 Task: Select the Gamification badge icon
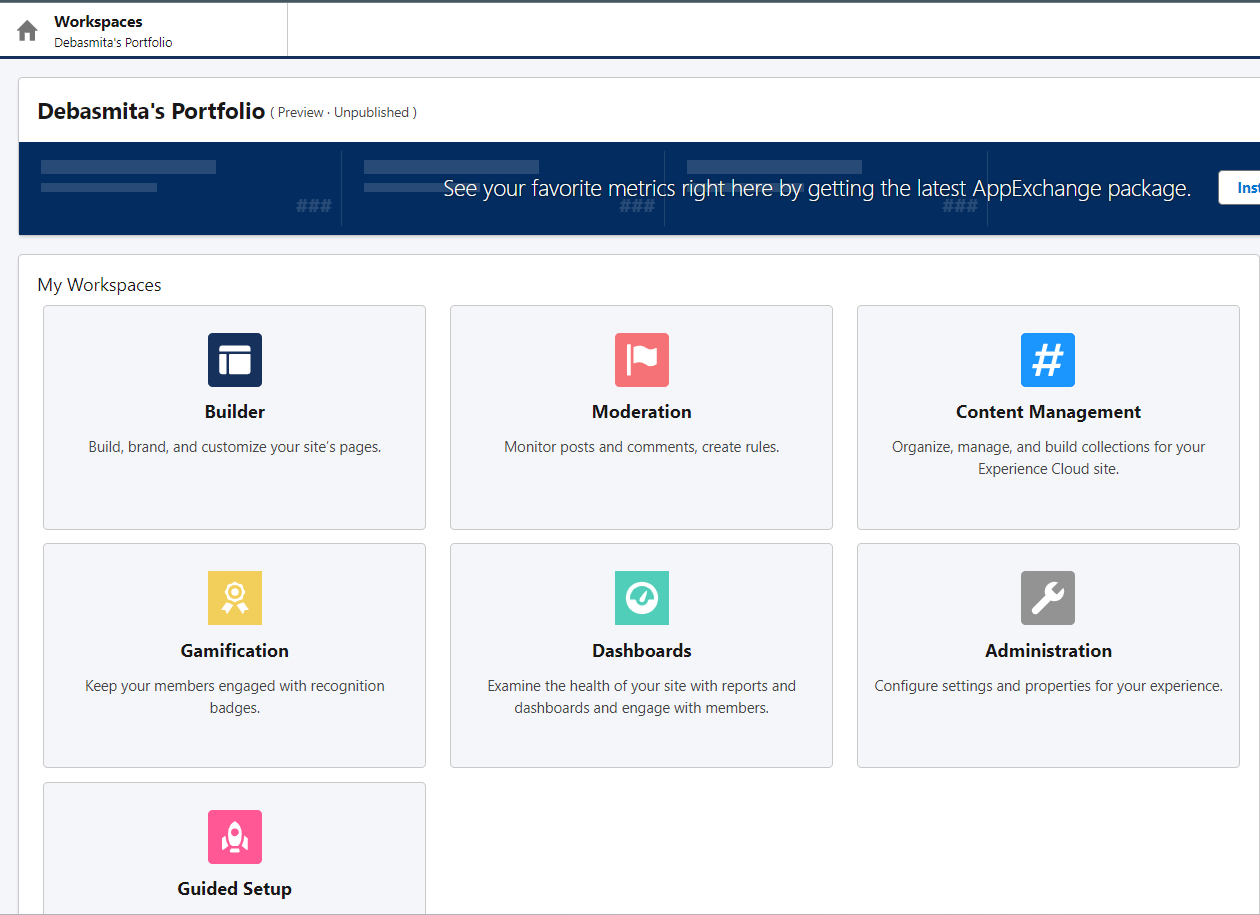pyautogui.click(x=234, y=598)
